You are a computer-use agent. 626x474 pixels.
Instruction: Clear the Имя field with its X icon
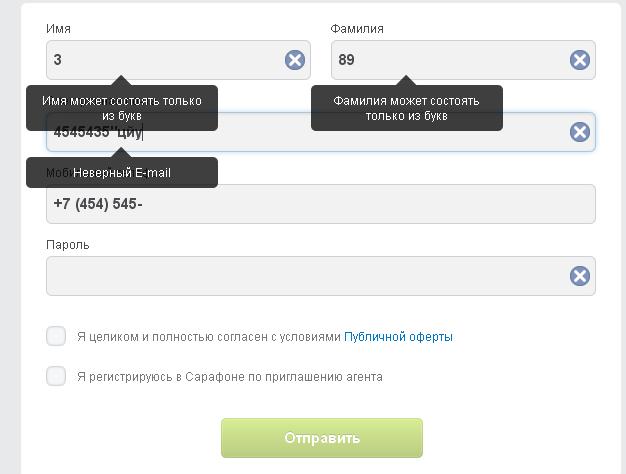[295, 60]
